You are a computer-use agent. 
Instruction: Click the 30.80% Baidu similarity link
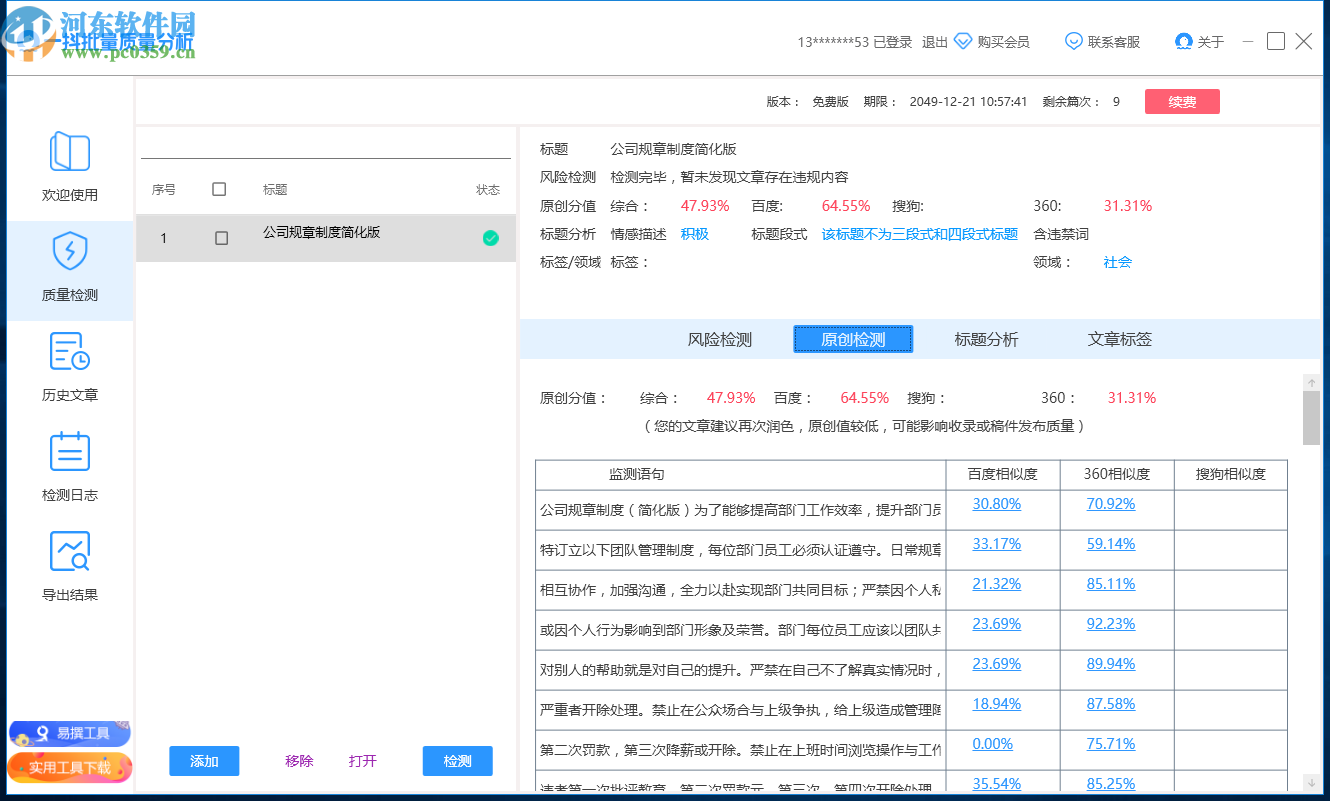click(995, 503)
